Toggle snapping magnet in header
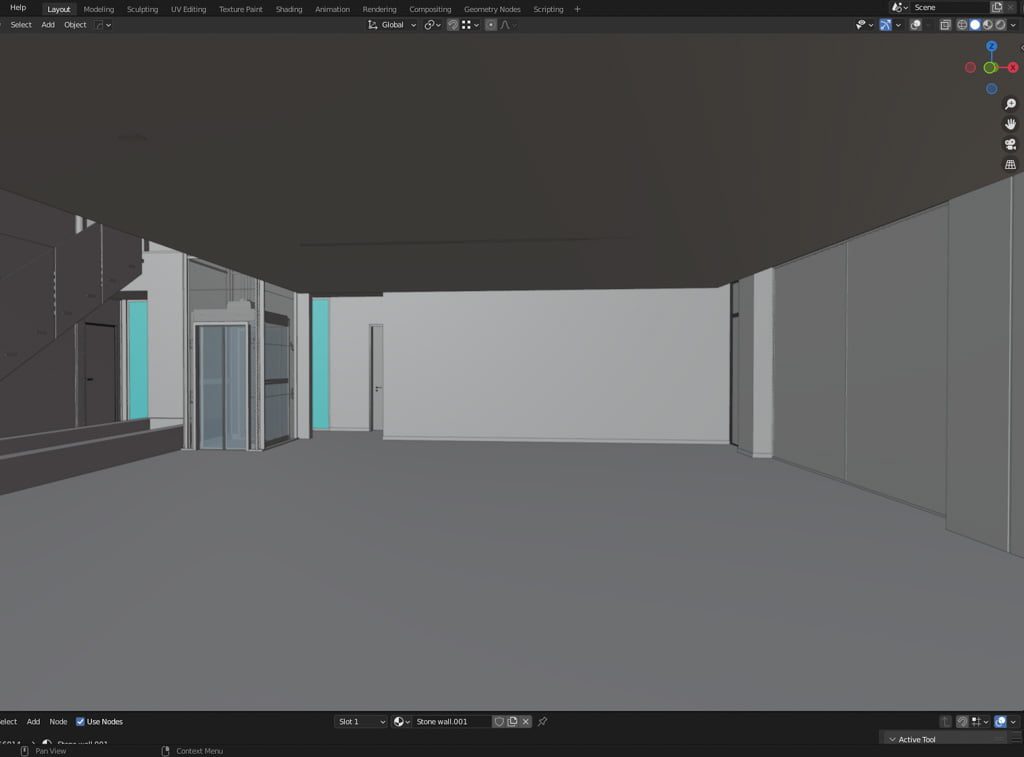The image size is (1024, 757). click(453, 25)
